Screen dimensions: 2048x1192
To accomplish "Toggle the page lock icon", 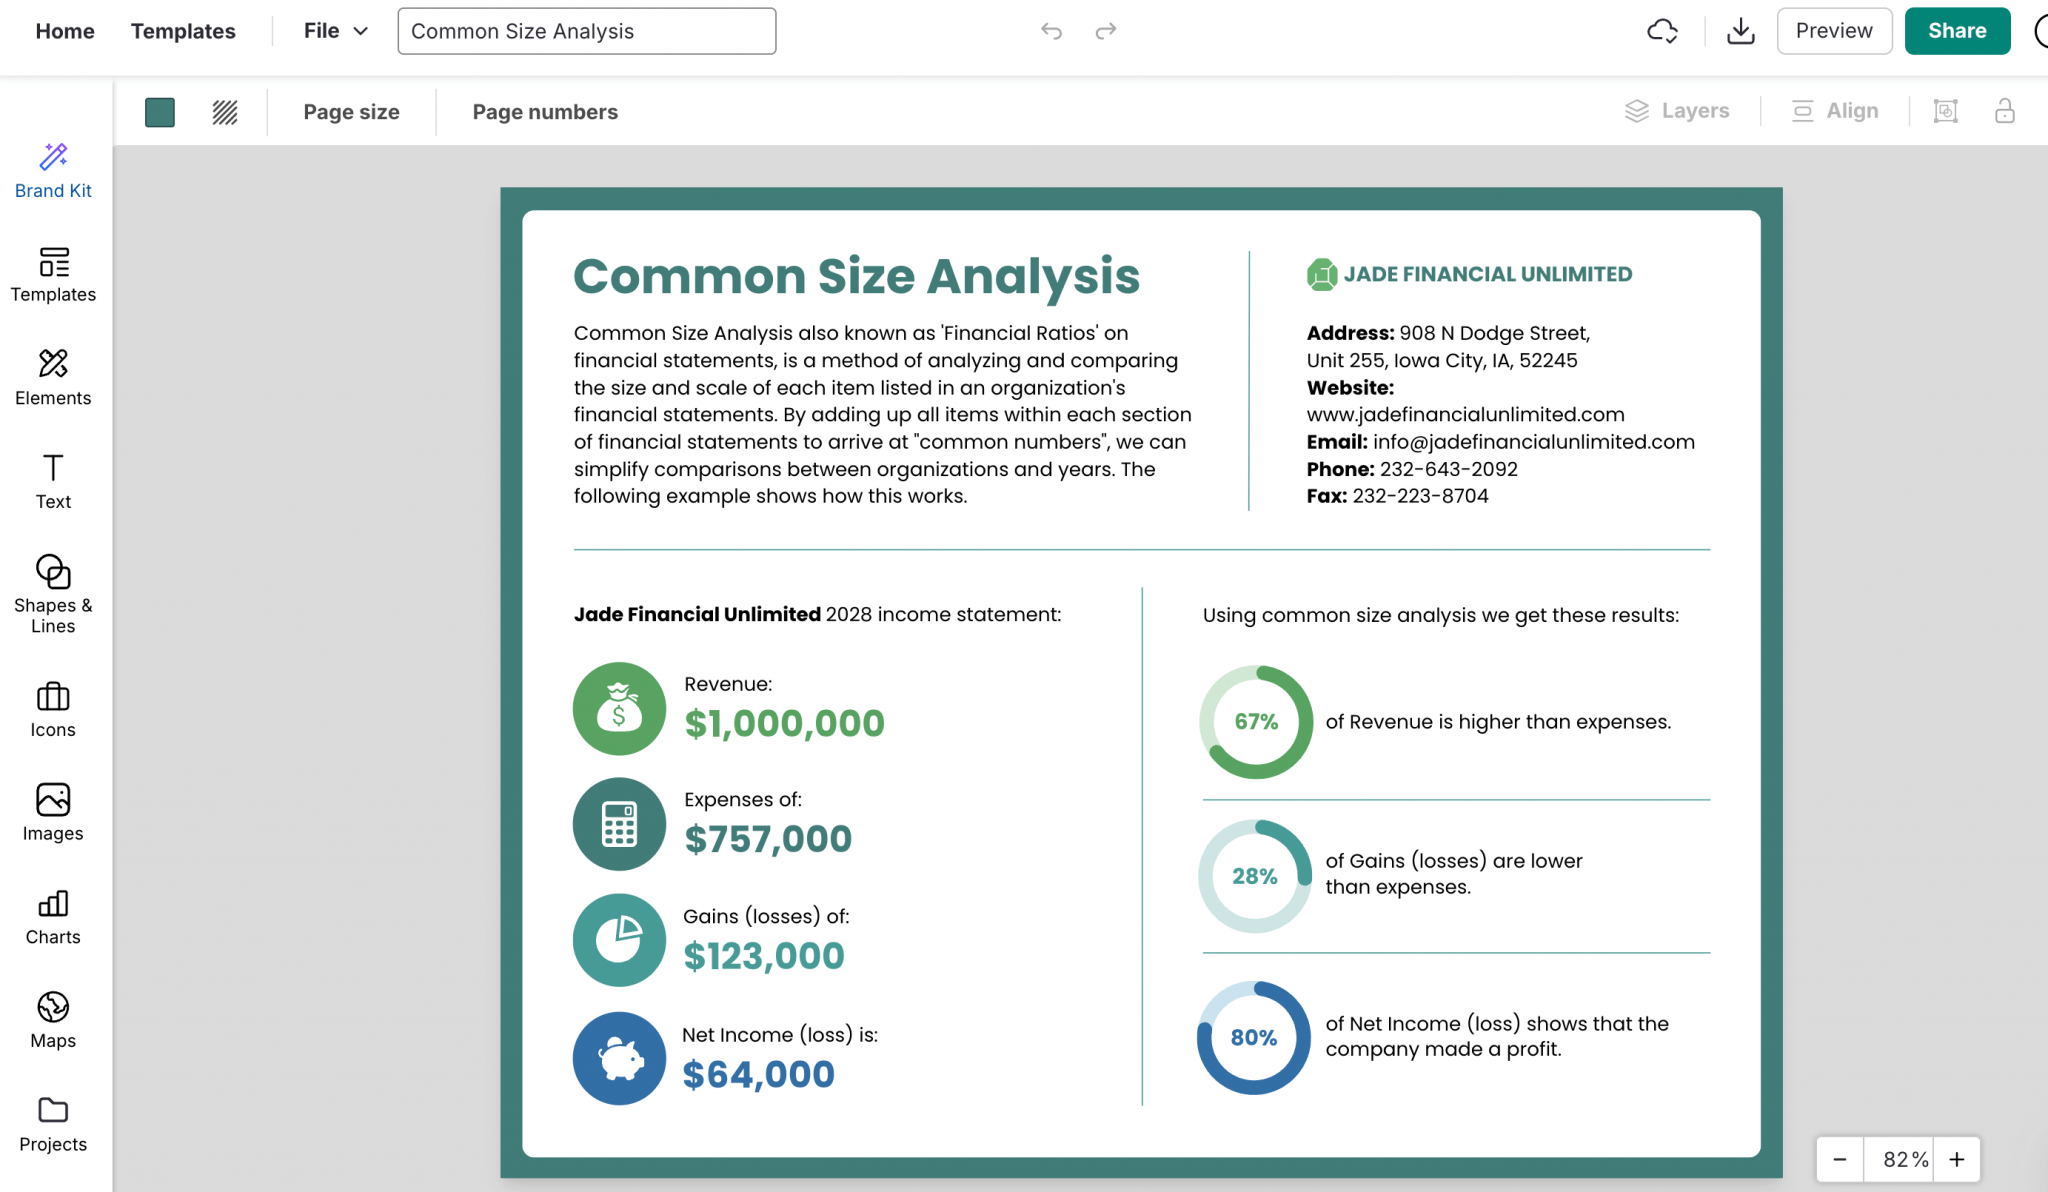I will 2005,111.
